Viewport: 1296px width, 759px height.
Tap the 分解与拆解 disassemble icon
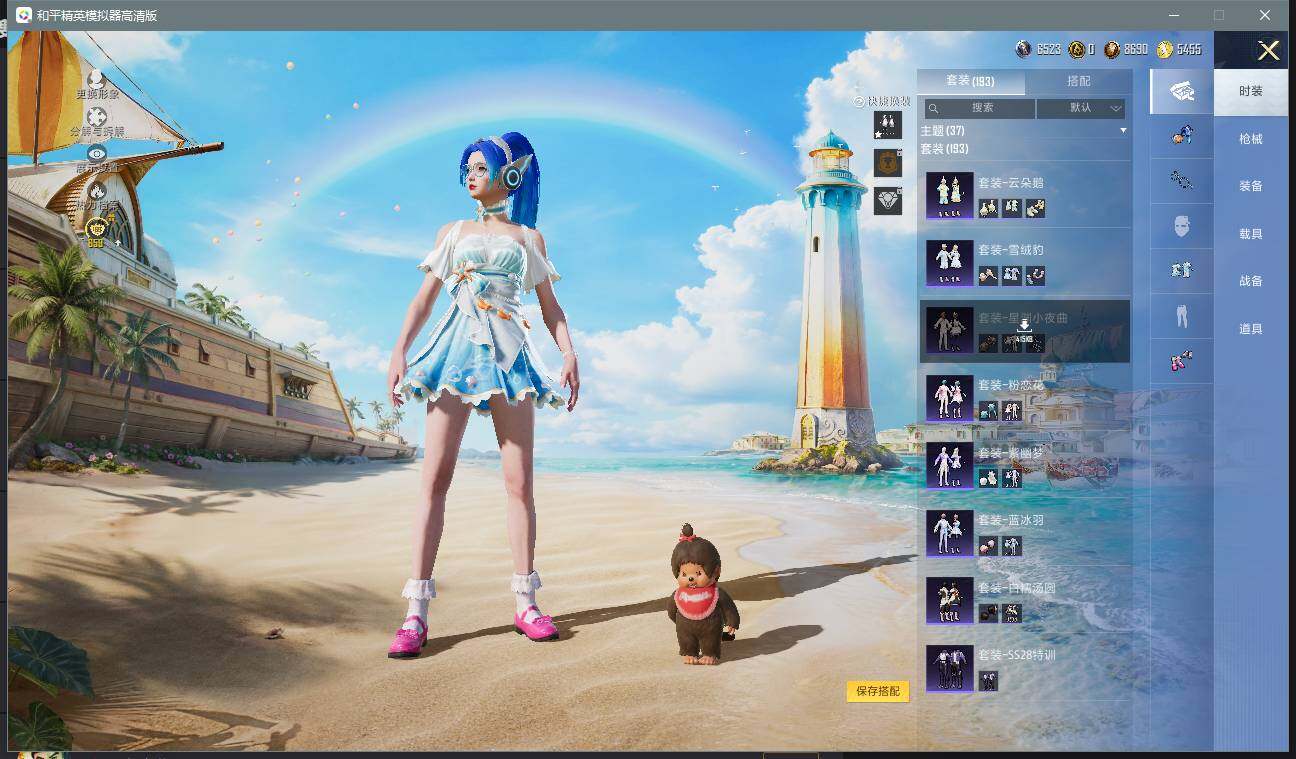click(96, 116)
